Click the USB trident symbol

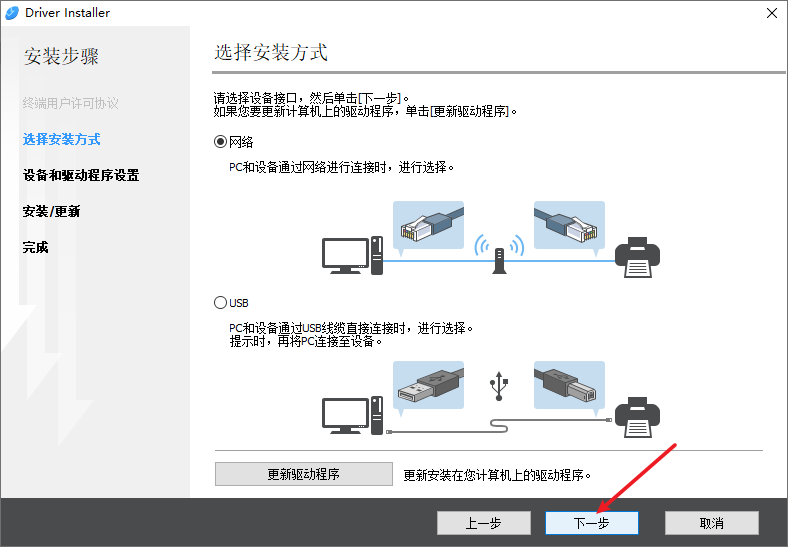(x=499, y=386)
